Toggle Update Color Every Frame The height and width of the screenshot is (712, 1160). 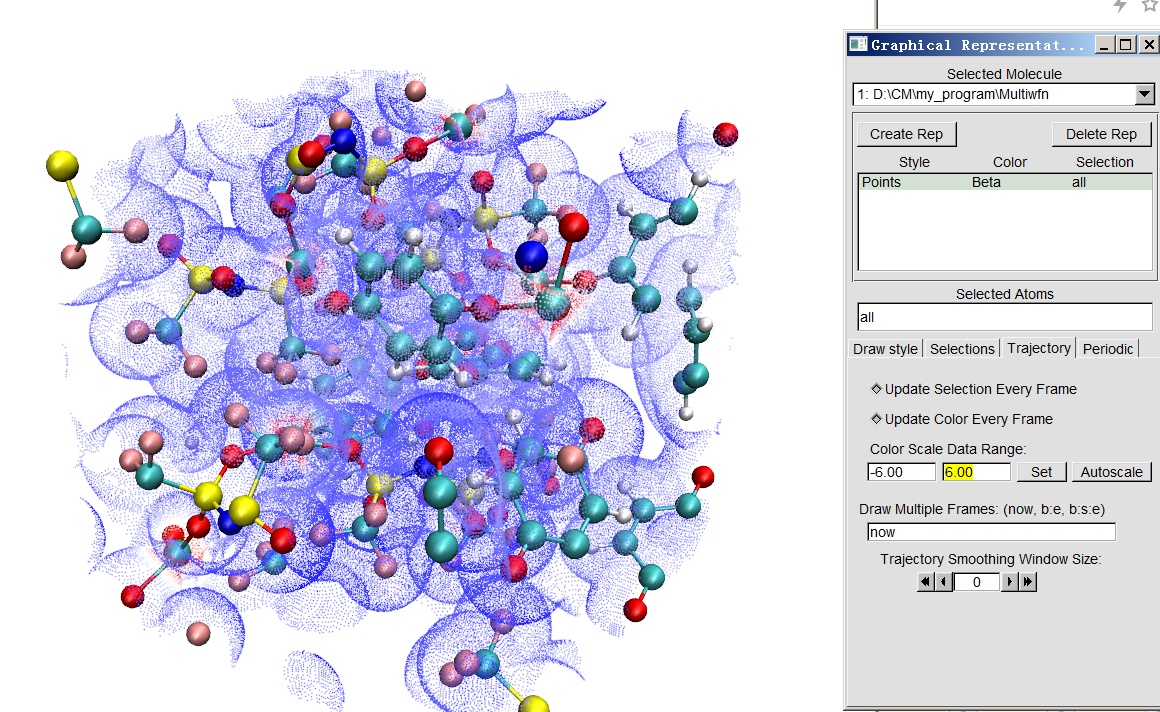[x=962, y=419]
